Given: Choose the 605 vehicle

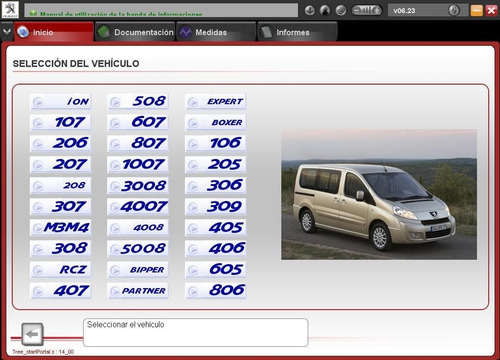Looking at the screenshot, I should [x=216, y=270].
